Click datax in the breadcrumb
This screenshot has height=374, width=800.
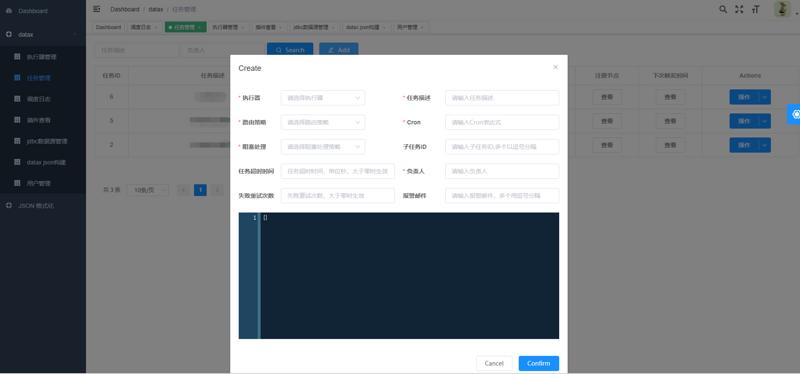pos(156,9)
